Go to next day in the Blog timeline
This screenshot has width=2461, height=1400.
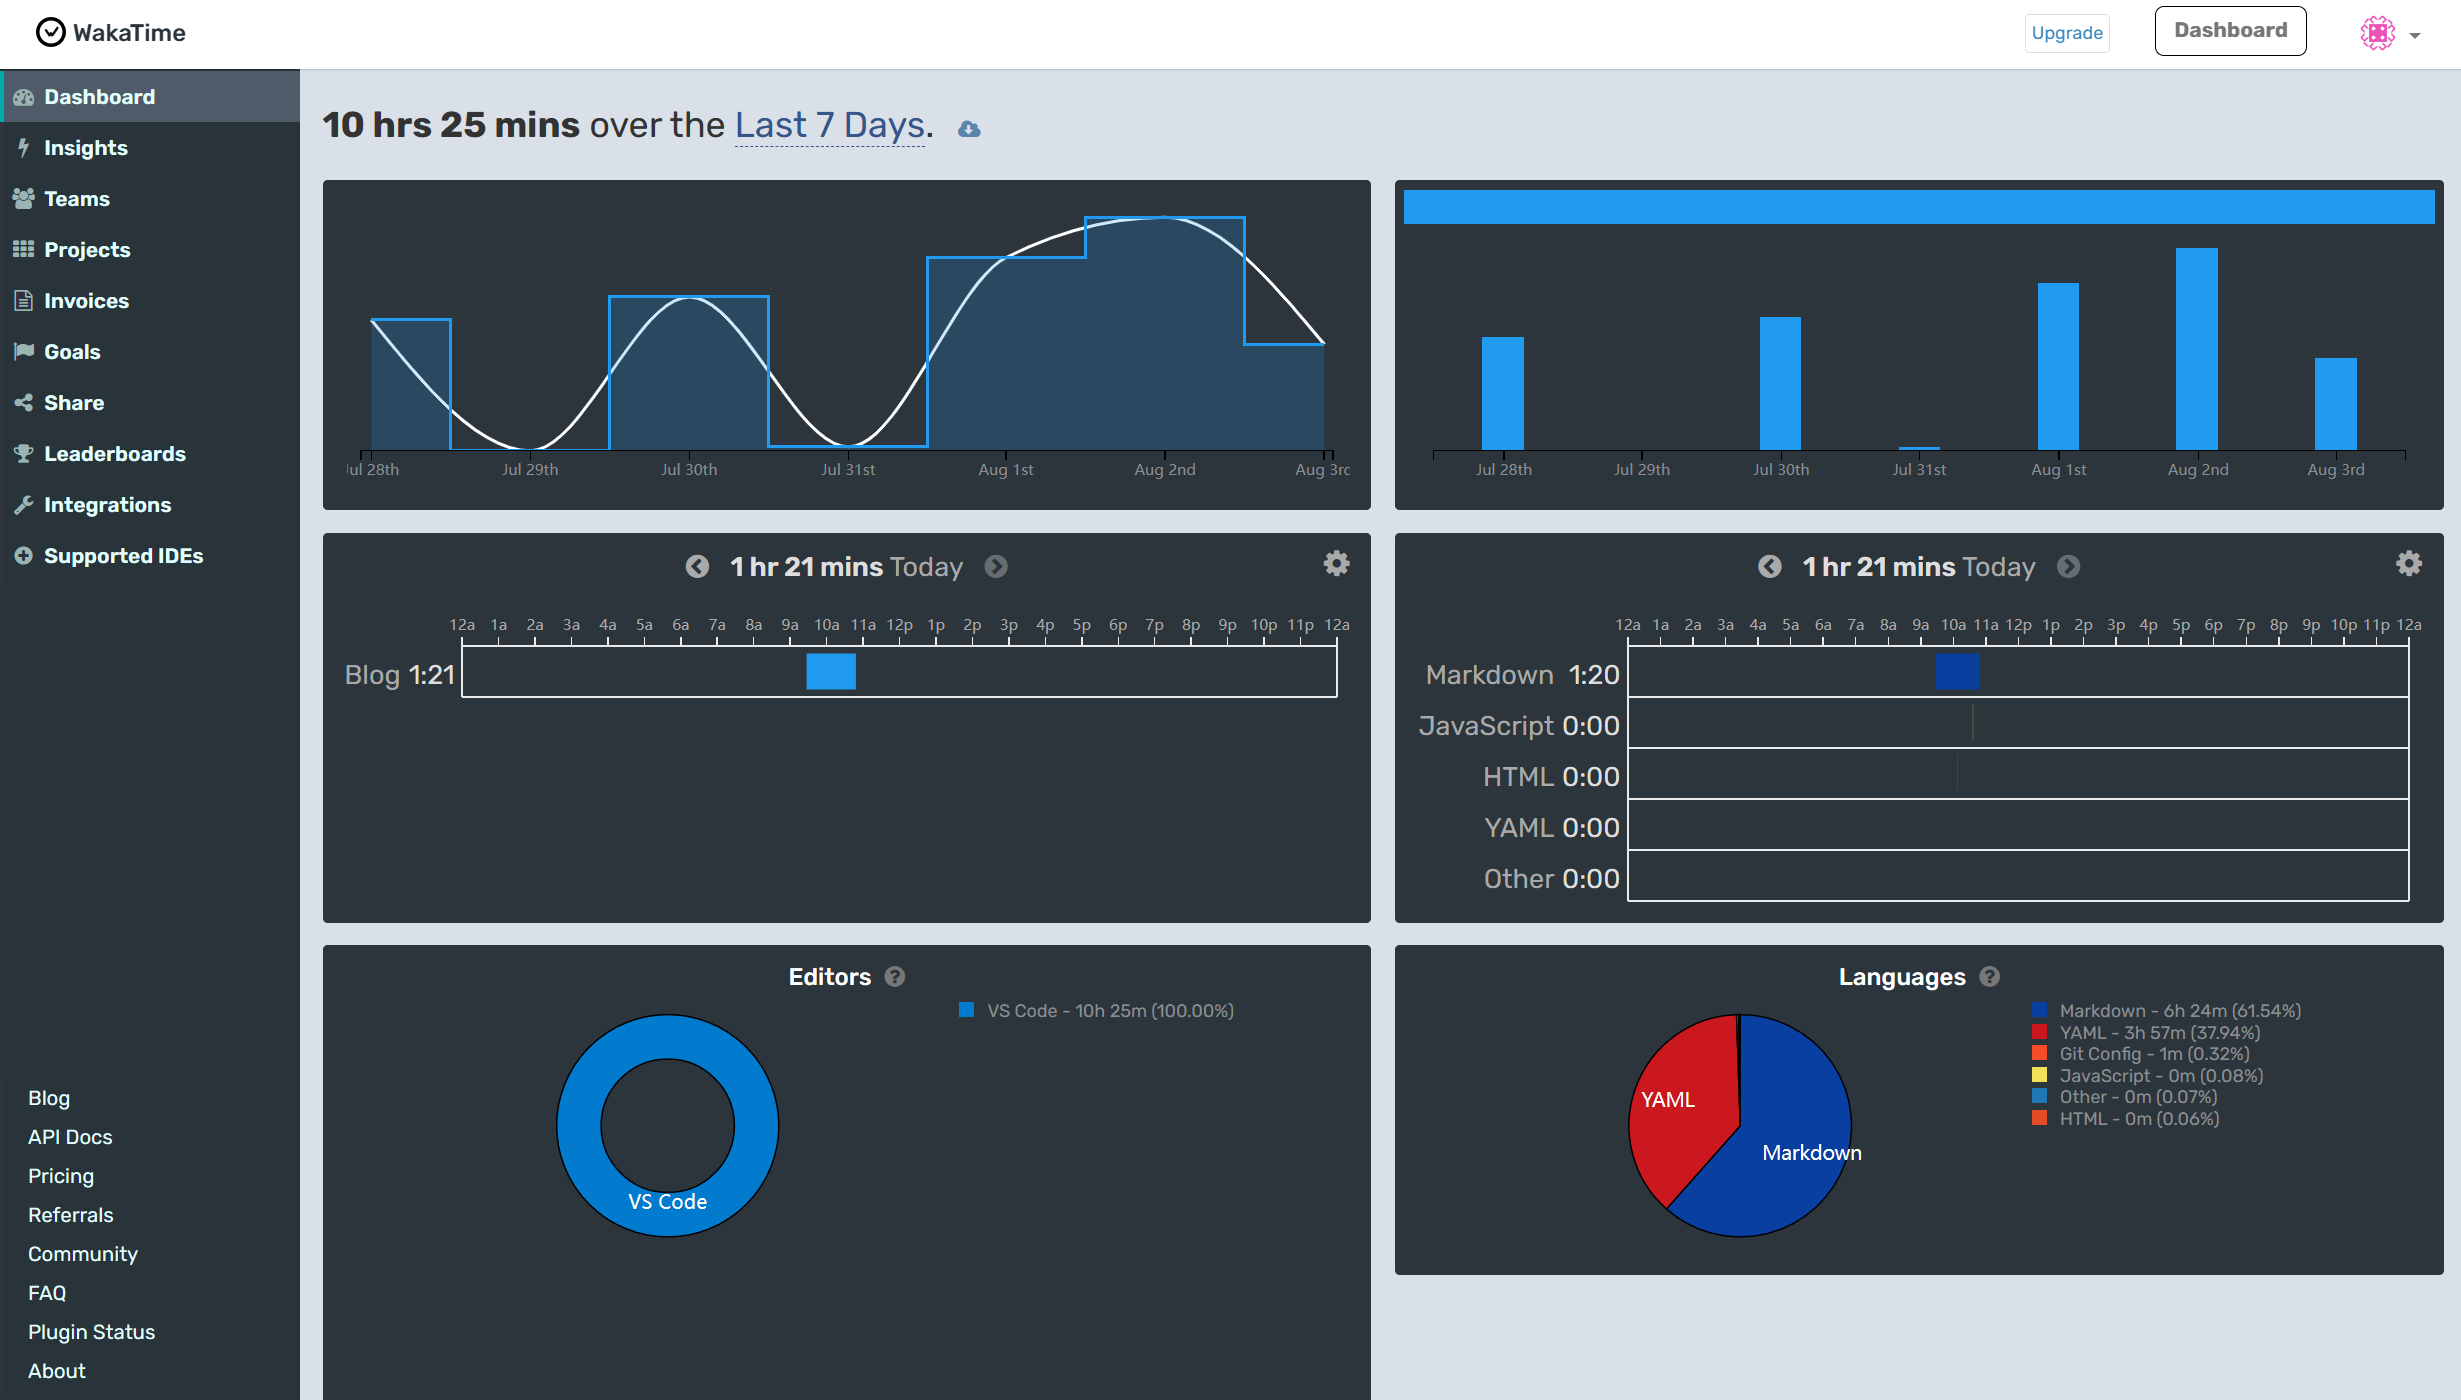tap(996, 567)
